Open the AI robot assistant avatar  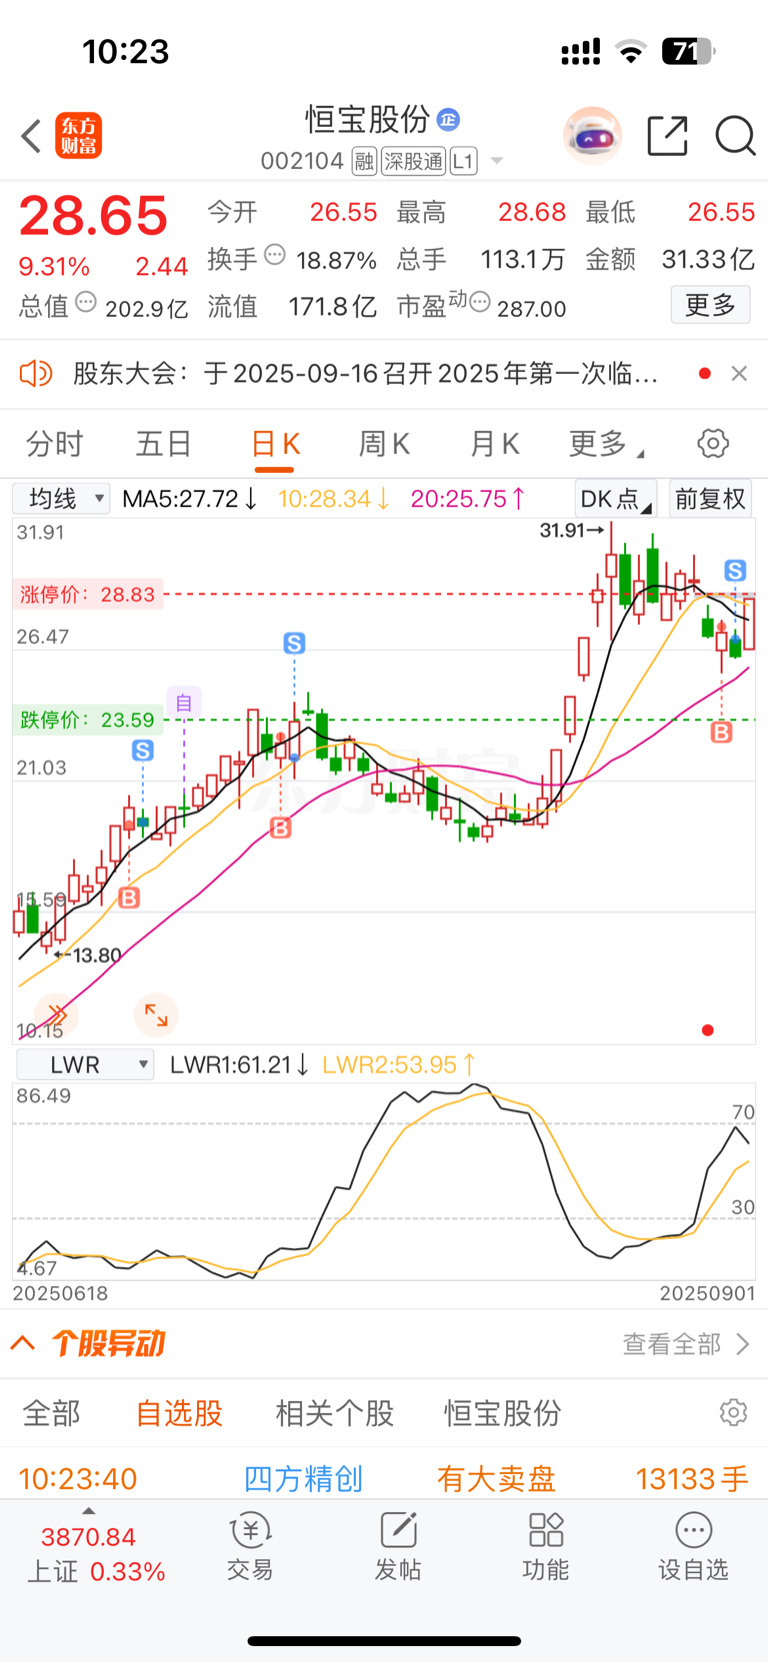pyautogui.click(x=593, y=135)
